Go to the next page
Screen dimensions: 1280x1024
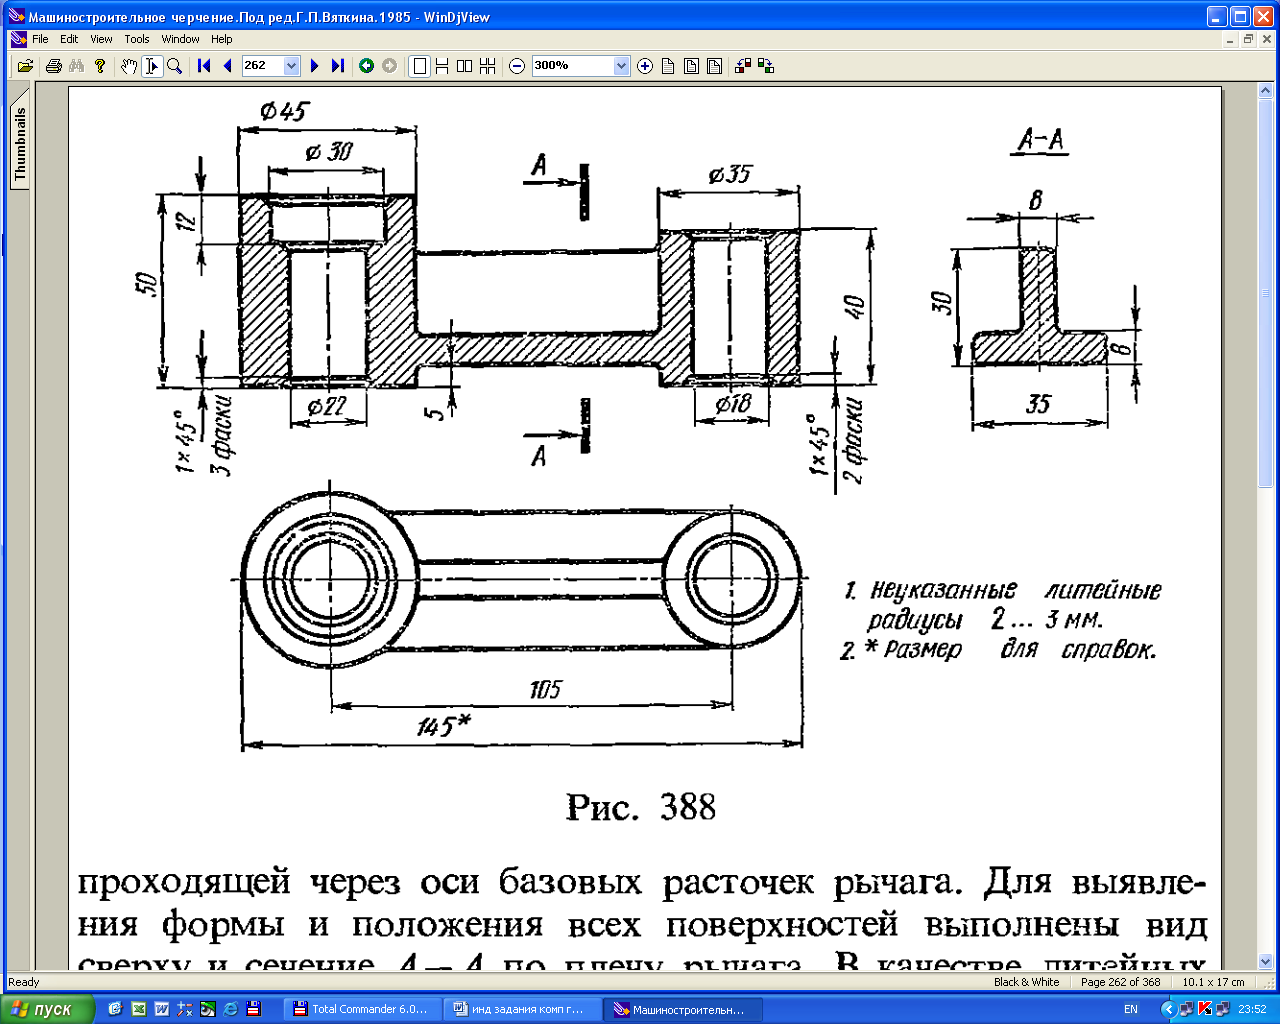coord(315,66)
